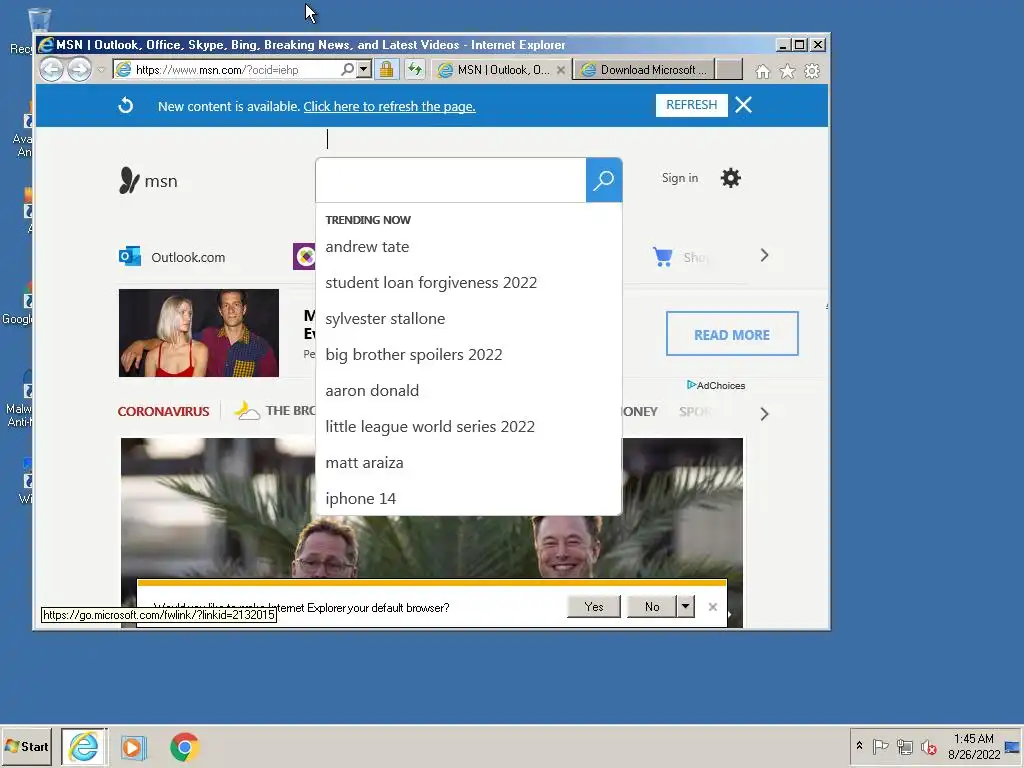The height and width of the screenshot is (768, 1024).
Task: Open the Start menu
Action: tap(26, 746)
